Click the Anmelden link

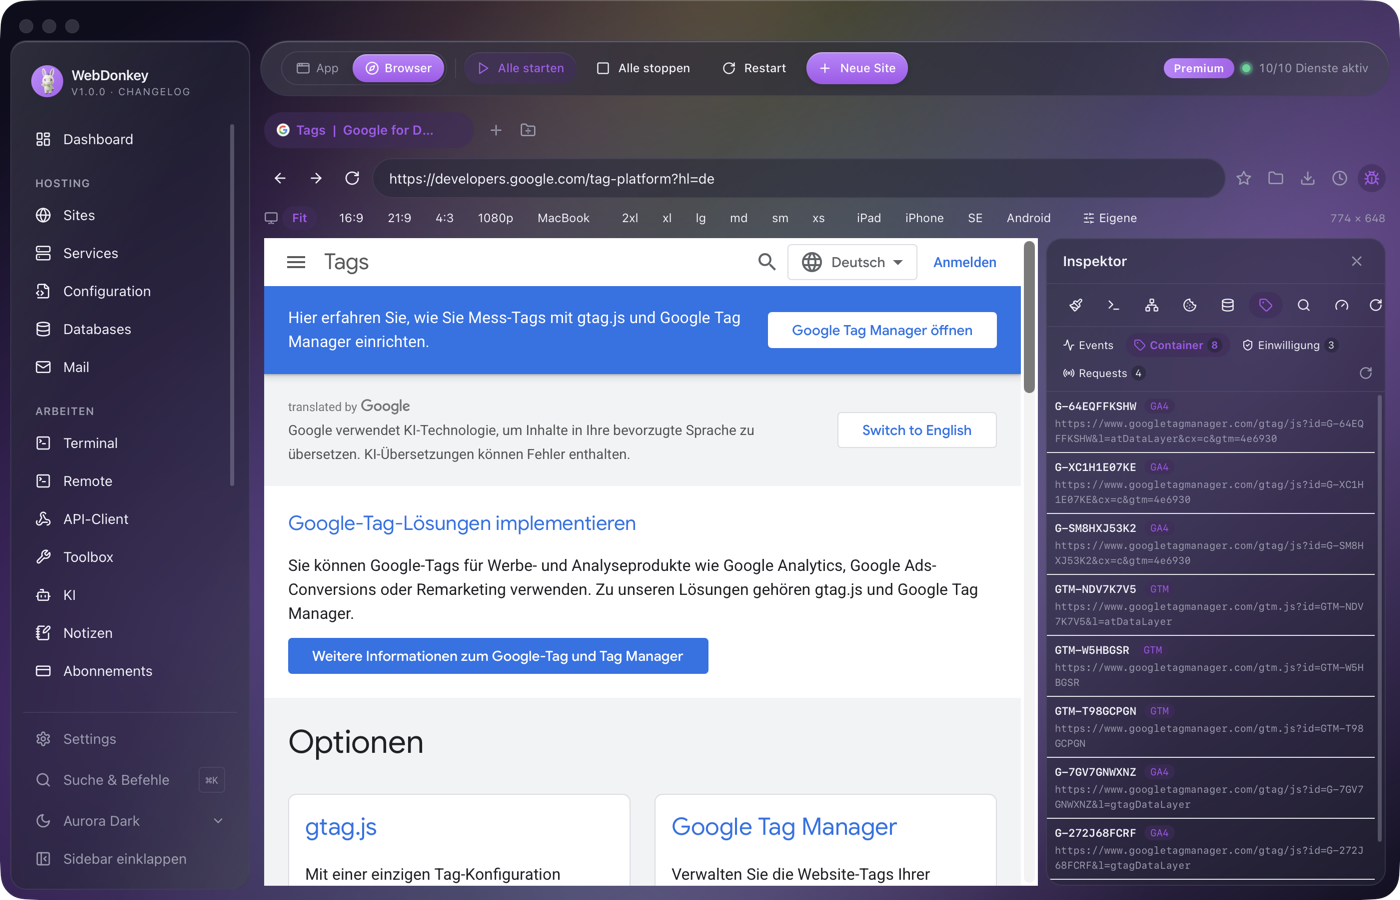tap(965, 262)
